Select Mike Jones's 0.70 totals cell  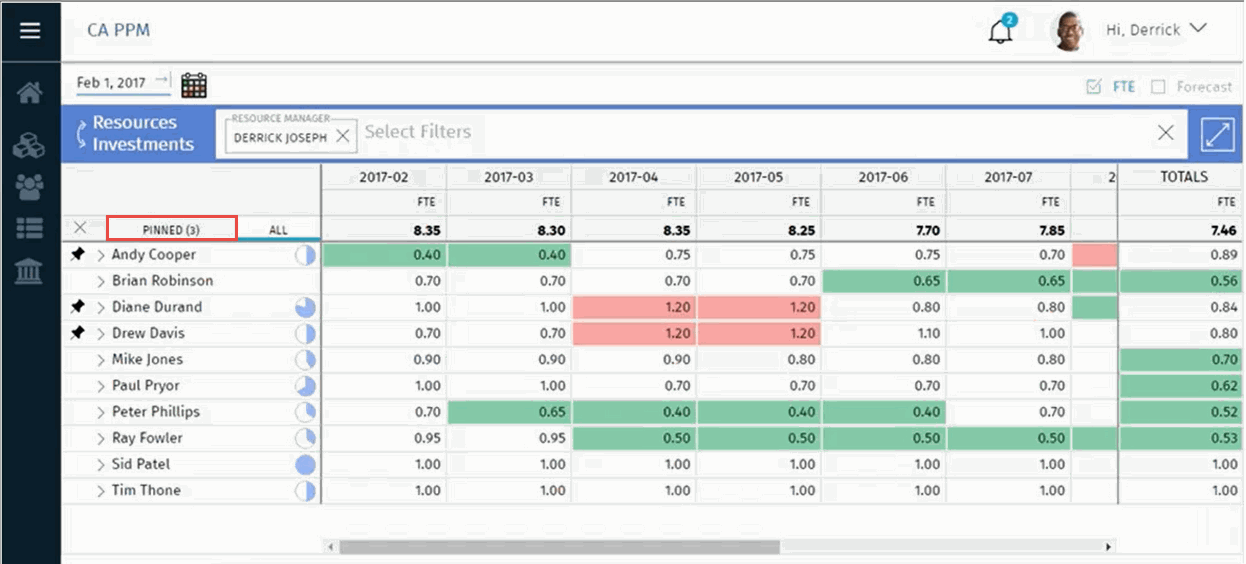tap(1182, 359)
